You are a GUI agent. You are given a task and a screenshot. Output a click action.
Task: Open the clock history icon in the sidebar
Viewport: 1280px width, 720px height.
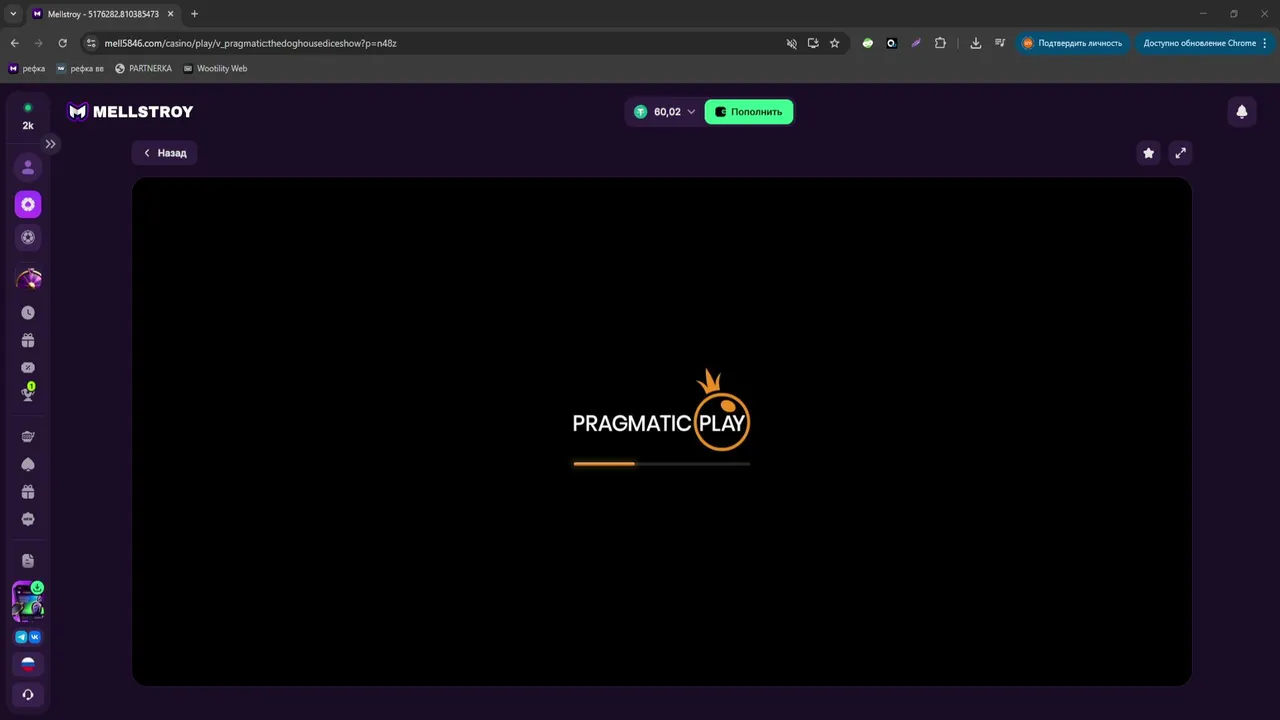coord(28,313)
